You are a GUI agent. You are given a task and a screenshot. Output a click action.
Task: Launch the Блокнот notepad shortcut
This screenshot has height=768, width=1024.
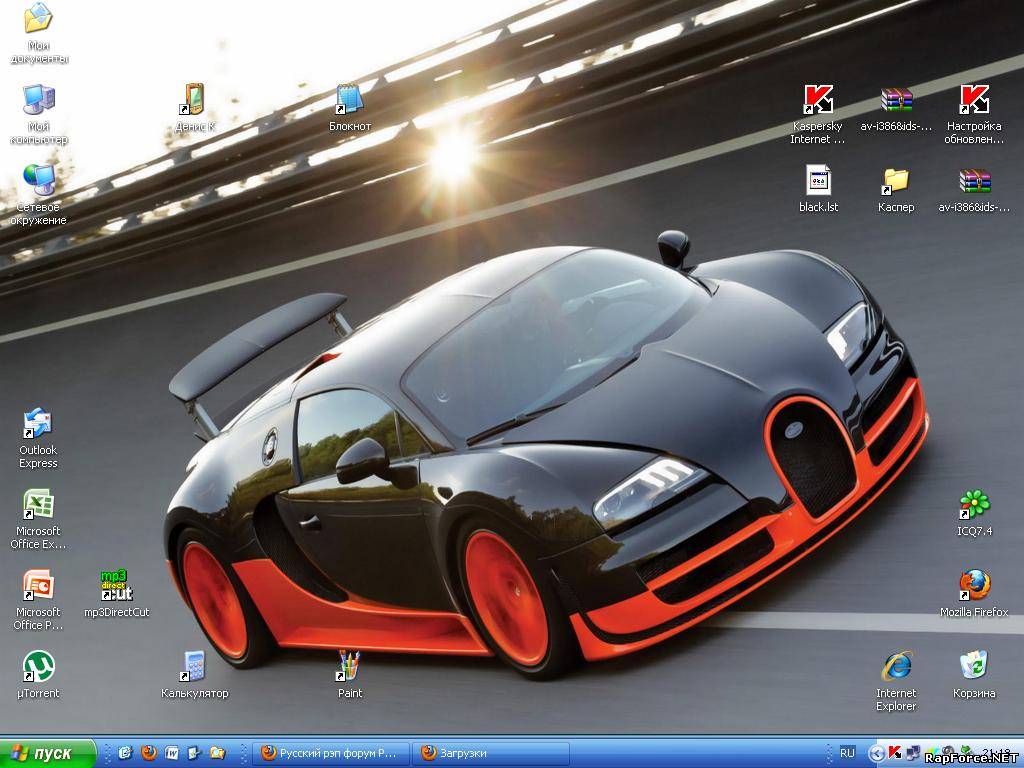coord(349,100)
